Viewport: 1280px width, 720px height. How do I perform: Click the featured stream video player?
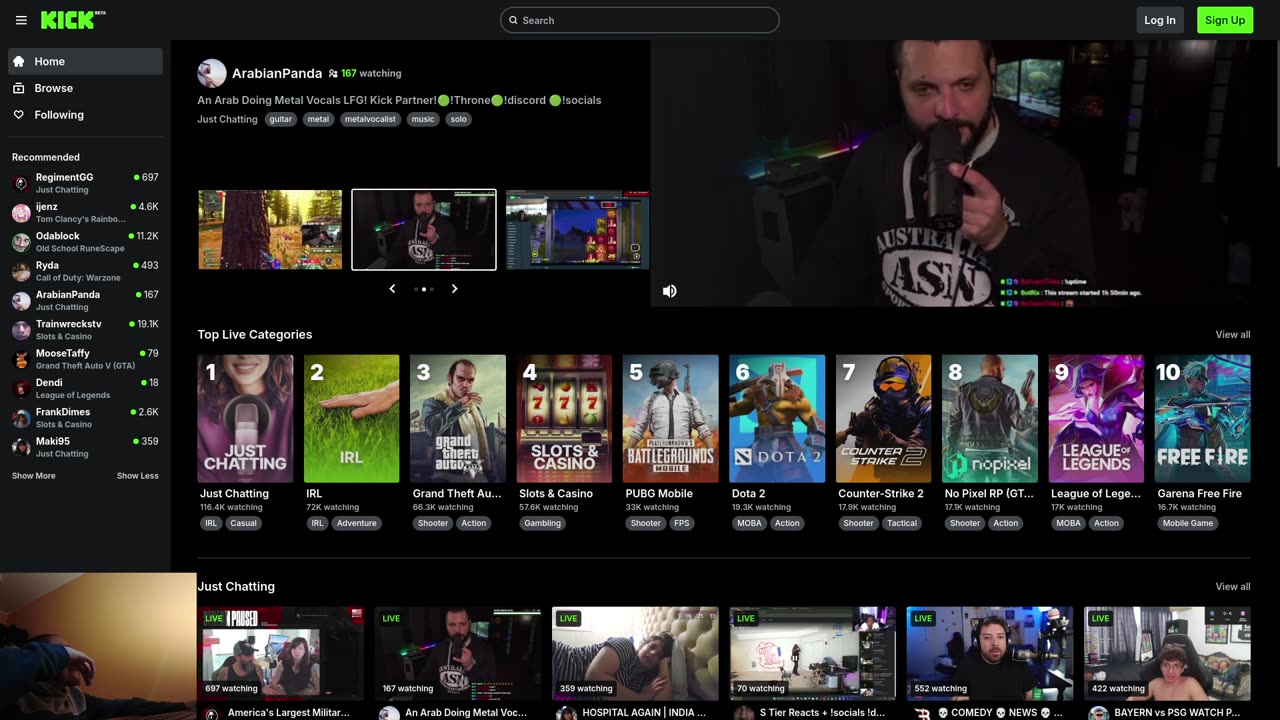pos(950,173)
